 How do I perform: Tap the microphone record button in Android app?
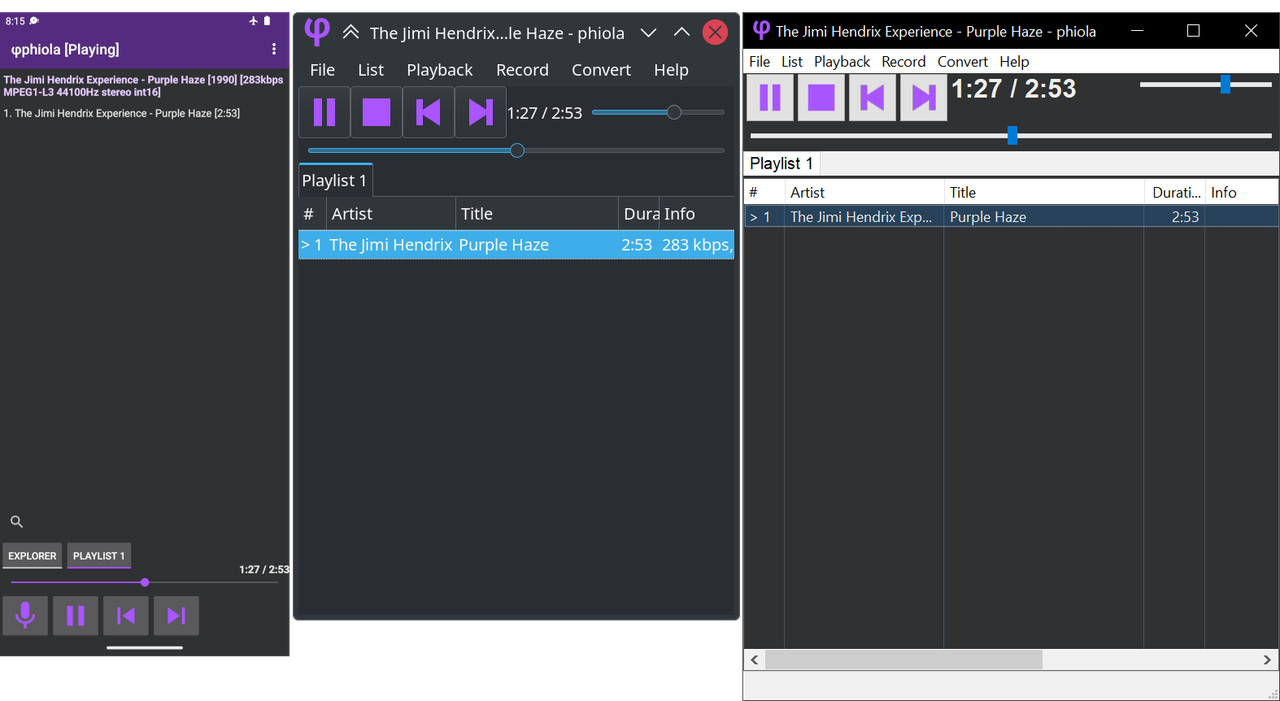(25, 616)
